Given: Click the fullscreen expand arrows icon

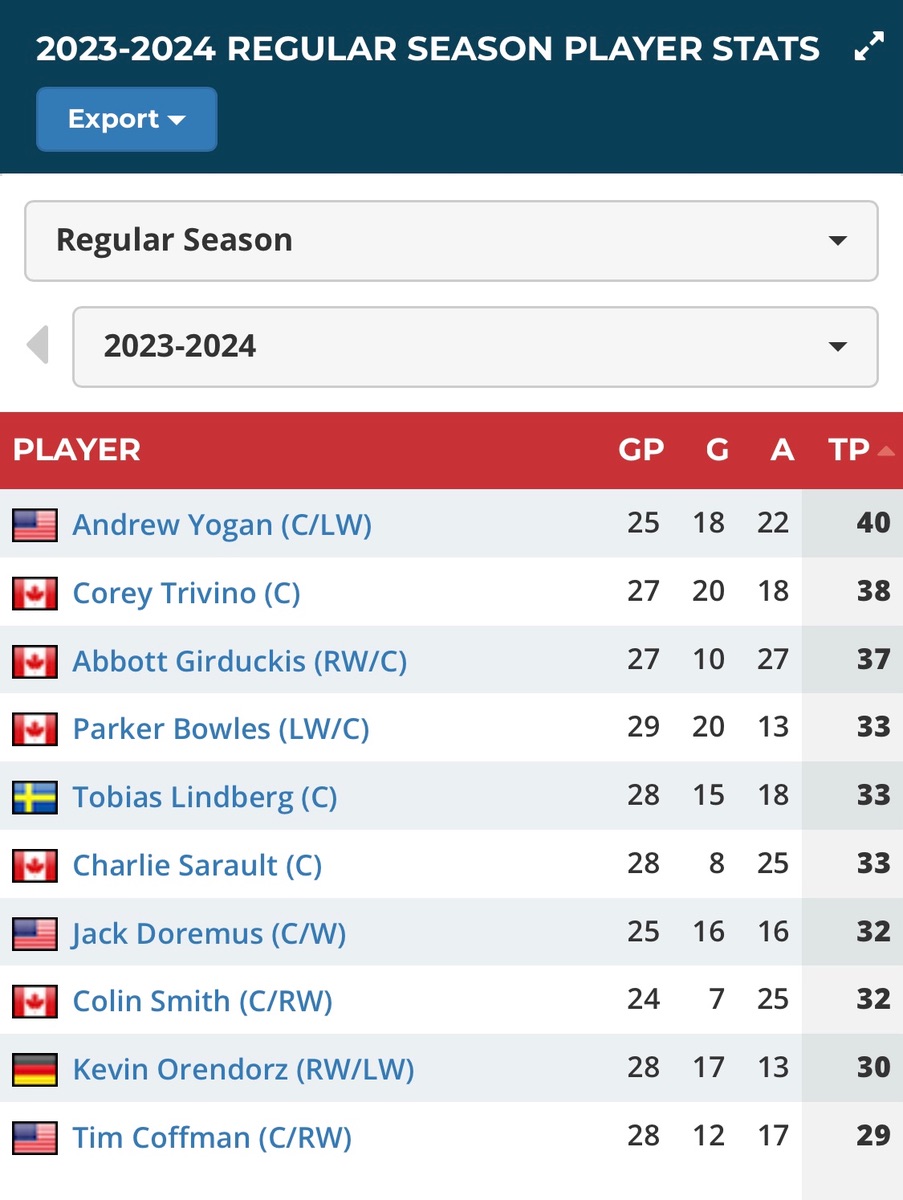Looking at the screenshot, I should tap(868, 48).
